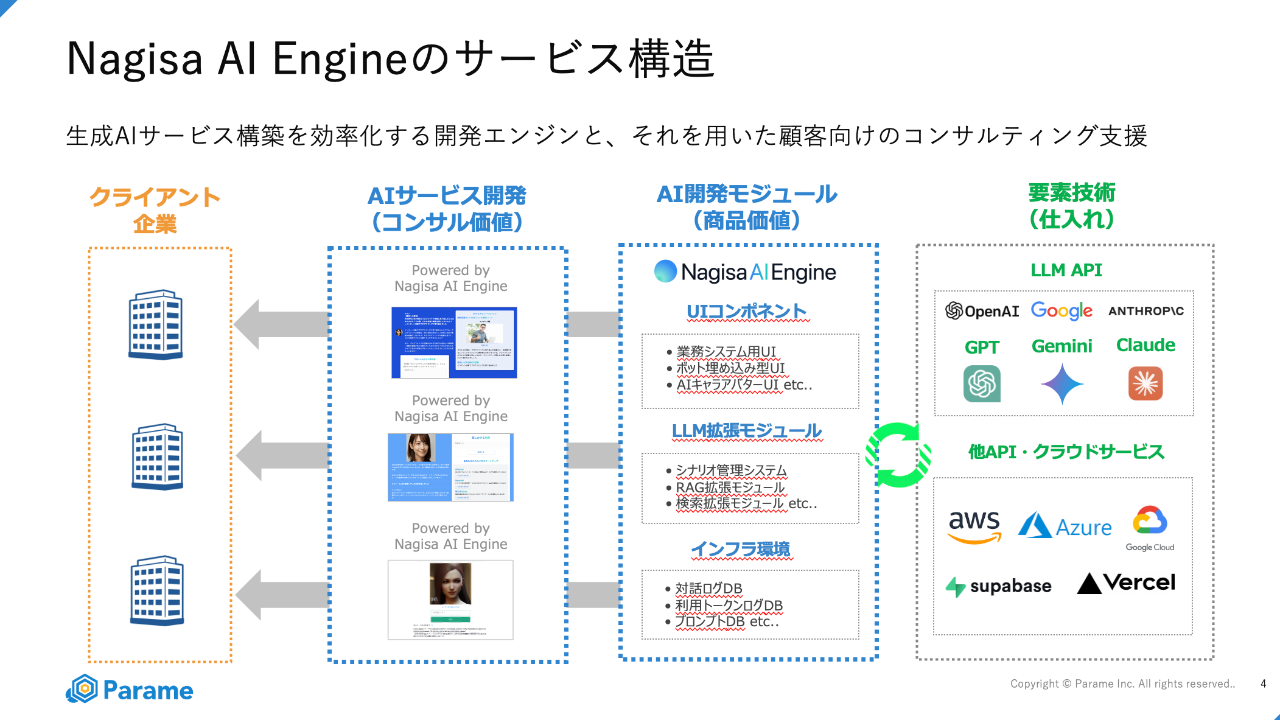Click the blue Gemini sparkle icon
The image size is (1280, 720).
(1061, 384)
